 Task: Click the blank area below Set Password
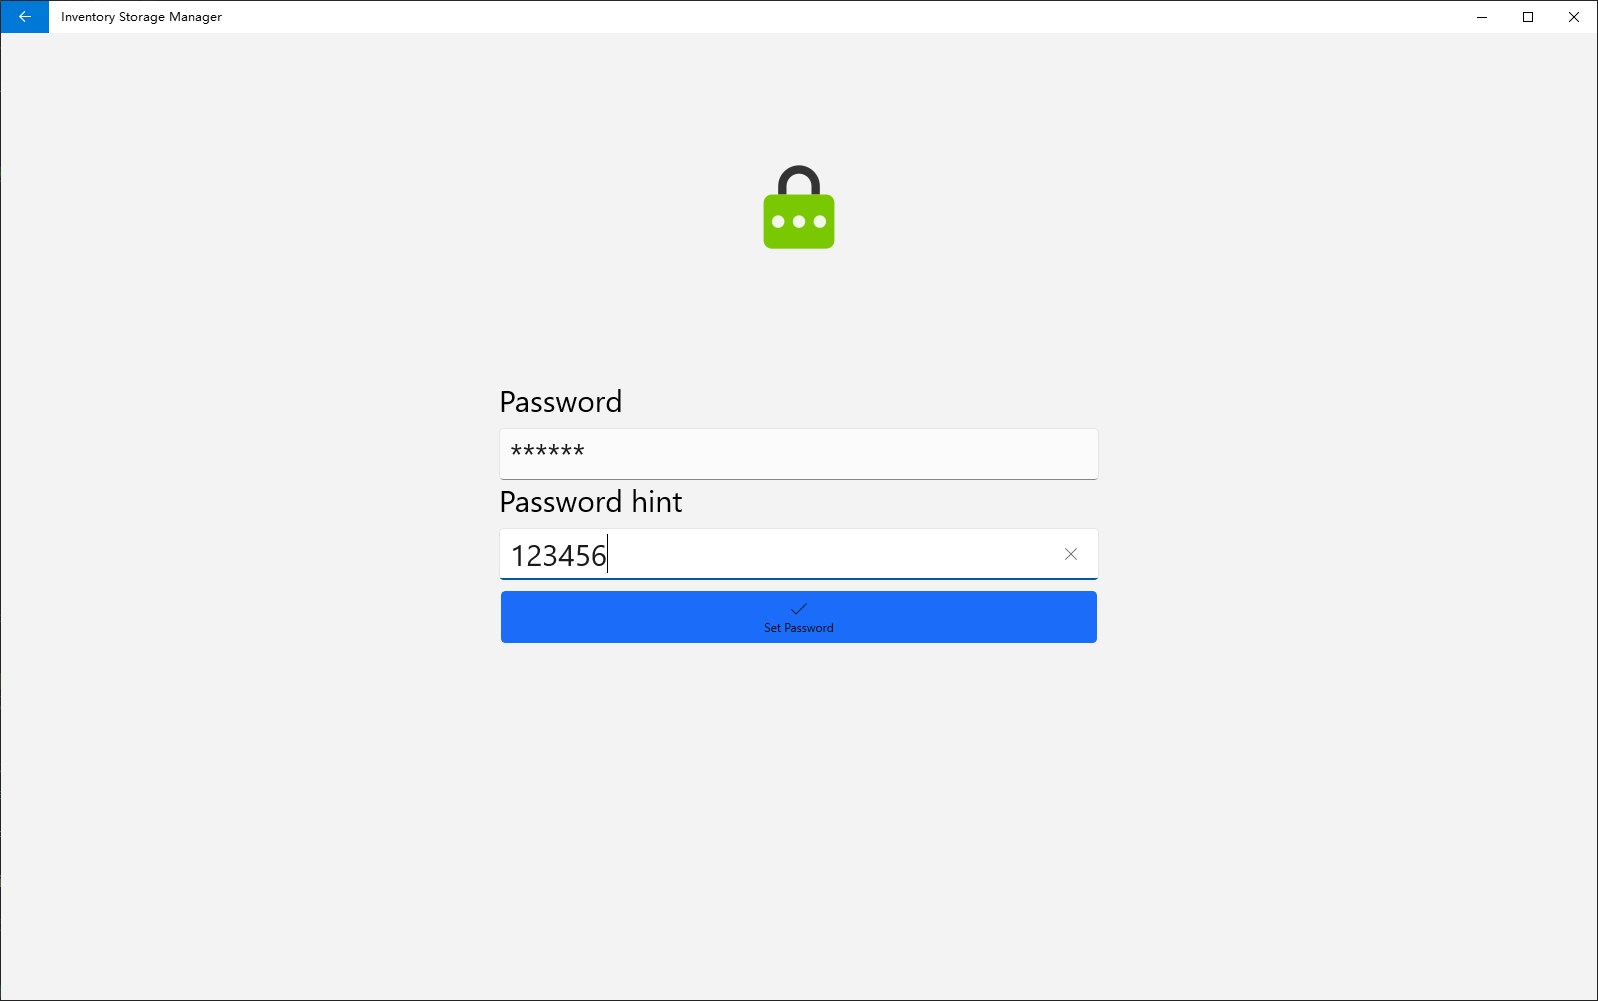point(799,820)
